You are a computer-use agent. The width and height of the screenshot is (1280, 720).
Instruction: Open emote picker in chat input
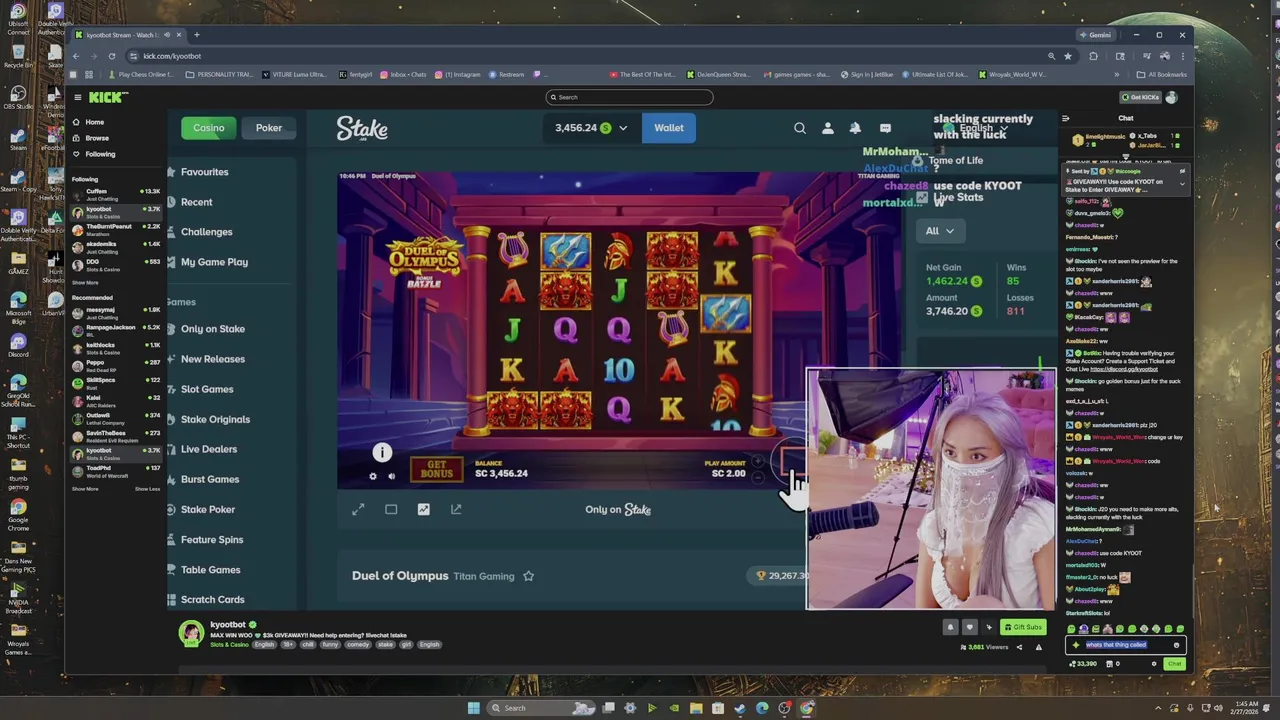coord(1176,645)
